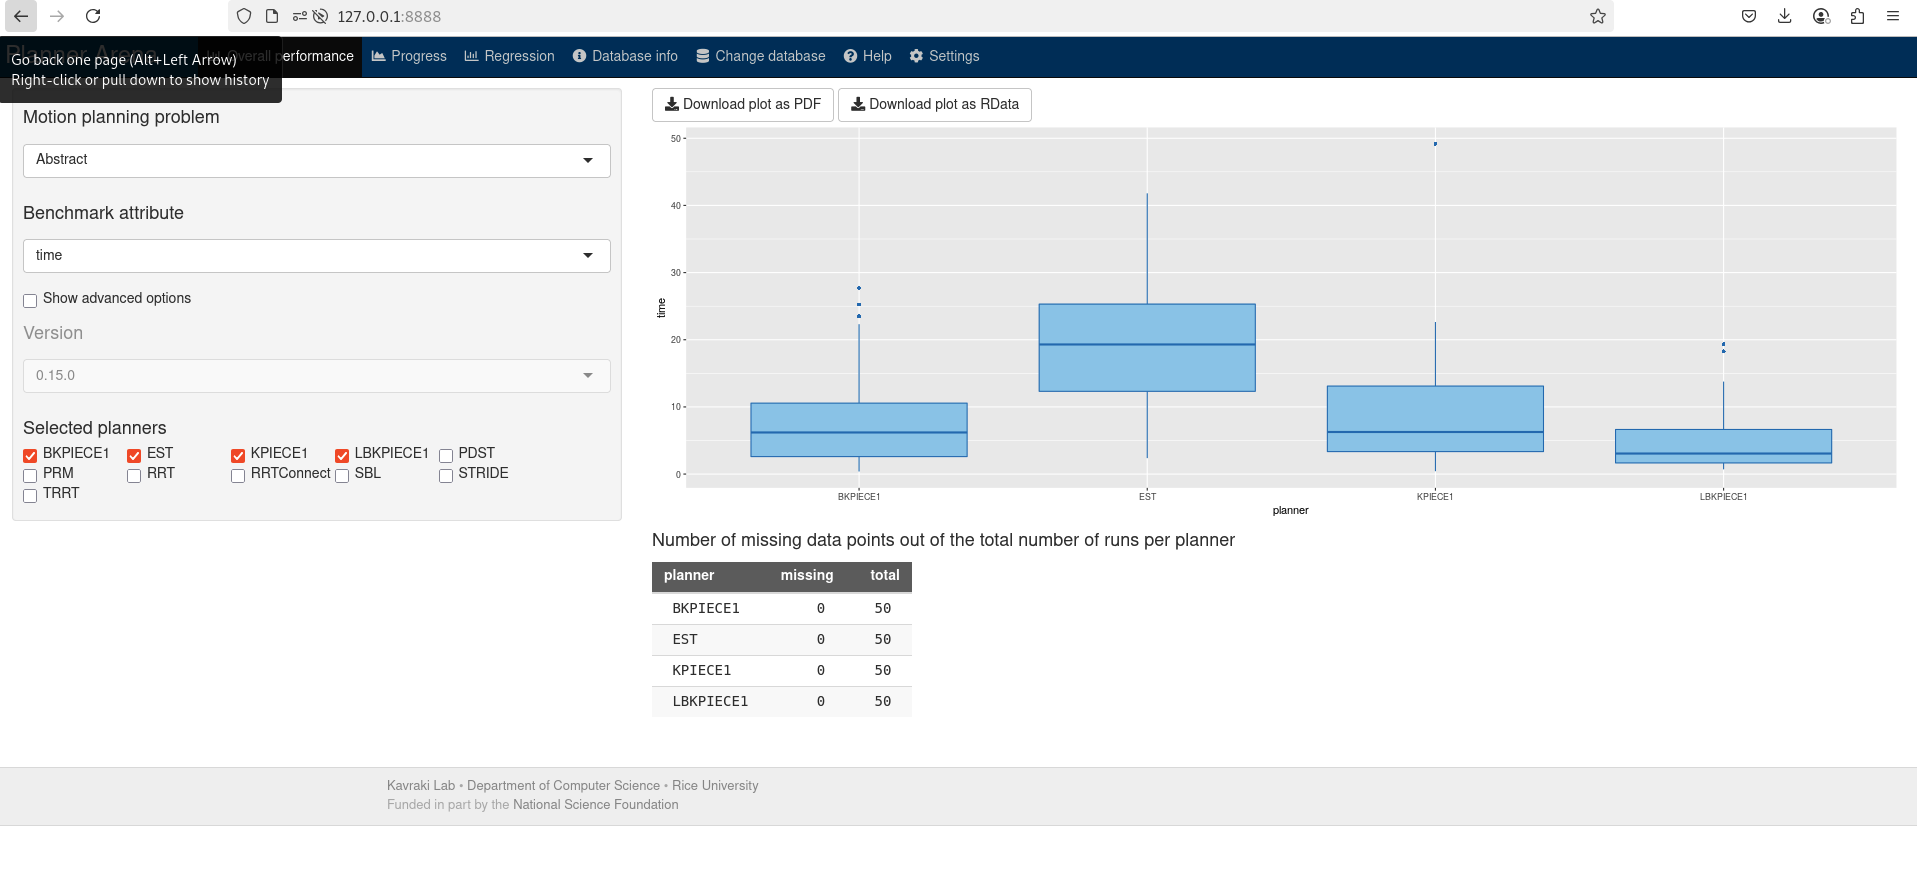Click the BKPIECE1 boxplot box

[x=859, y=430]
